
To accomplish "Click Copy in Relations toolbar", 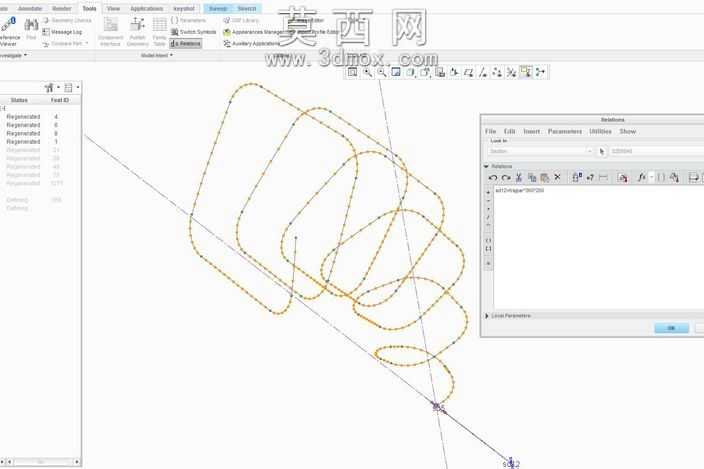I will (x=532, y=178).
